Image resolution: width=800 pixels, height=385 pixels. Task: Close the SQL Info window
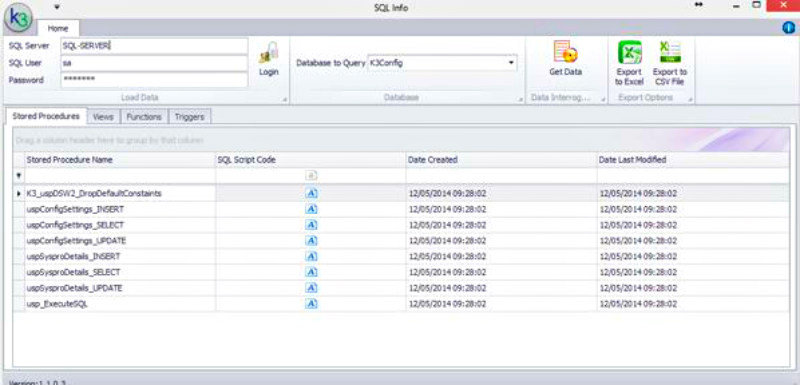tap(783, 5)
